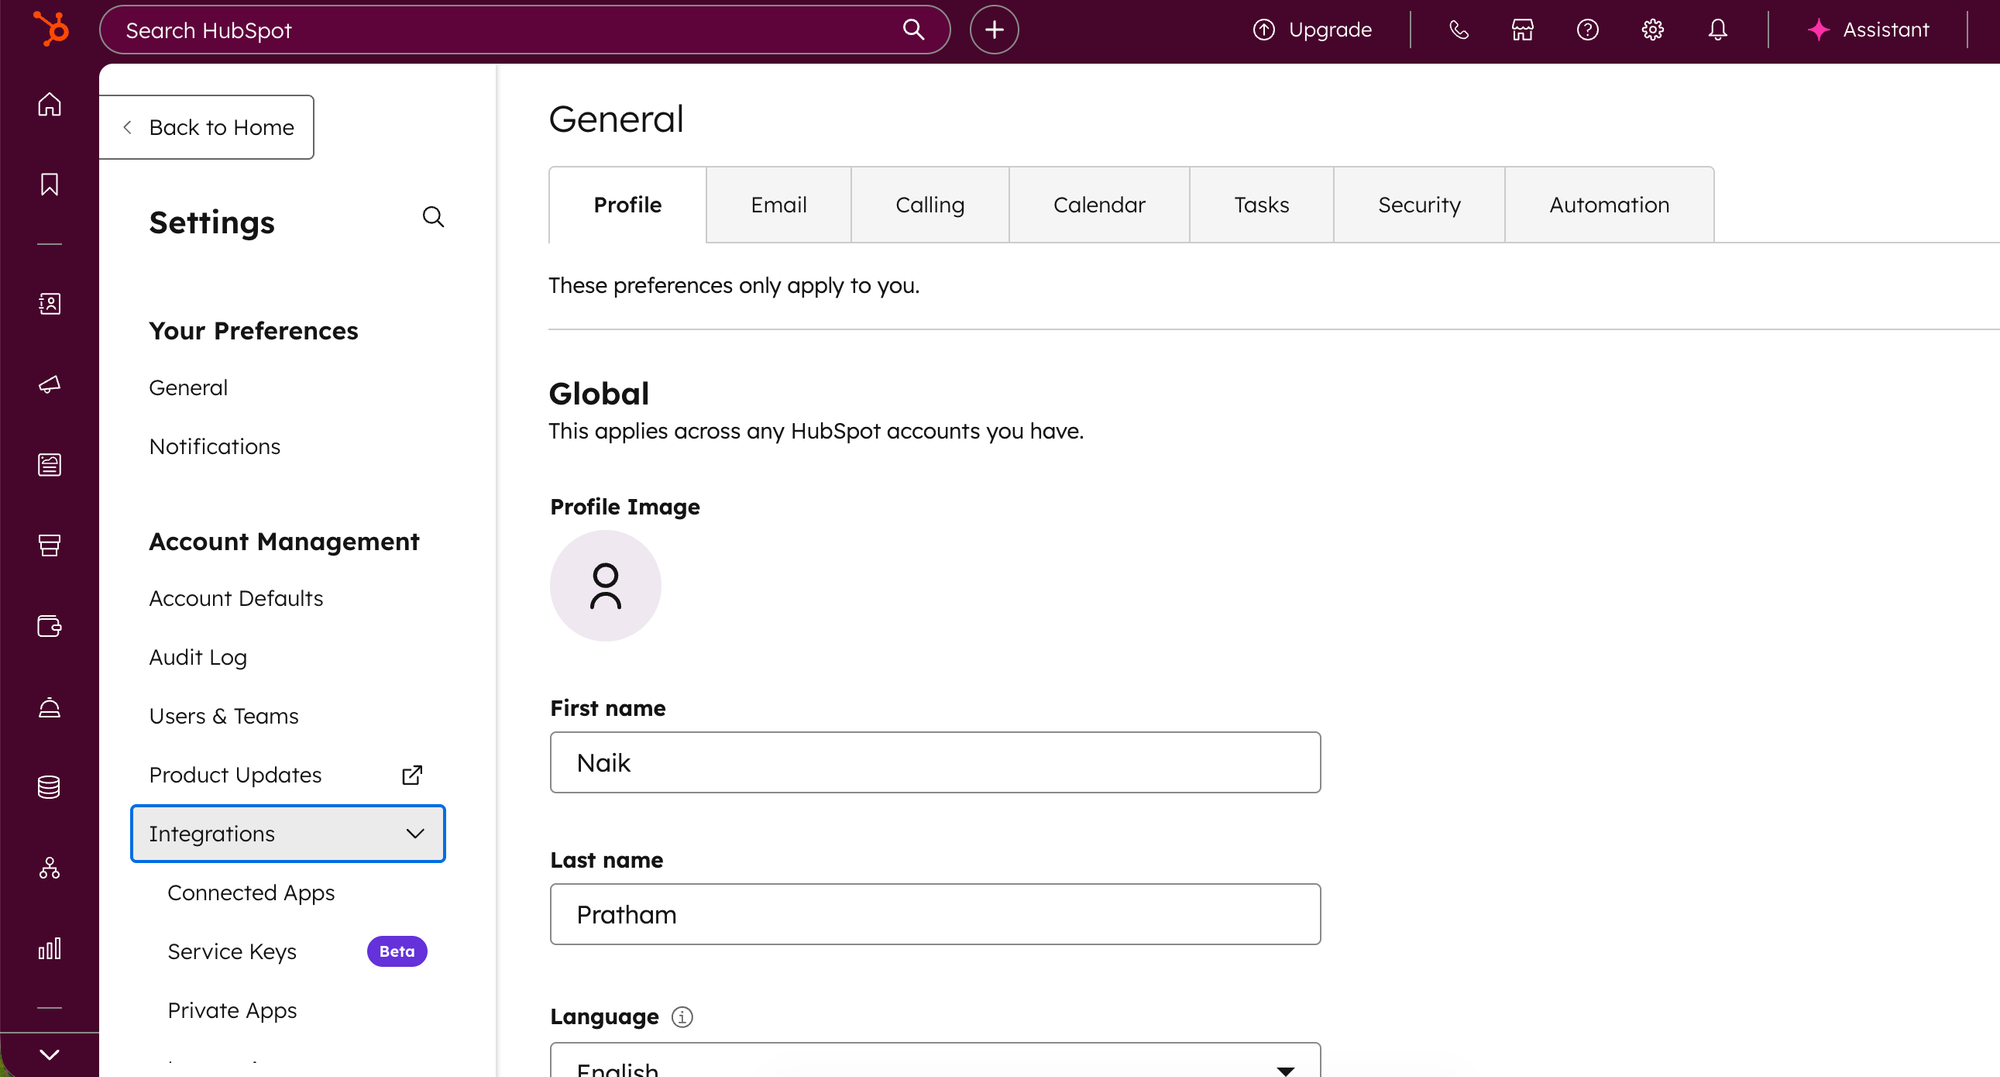
Task: Click Back to Home button
Action: [208, 127]
